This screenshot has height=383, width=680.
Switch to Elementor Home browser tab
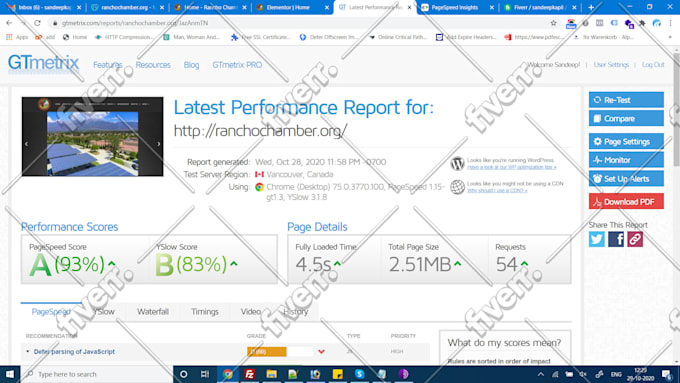[291, 7]
